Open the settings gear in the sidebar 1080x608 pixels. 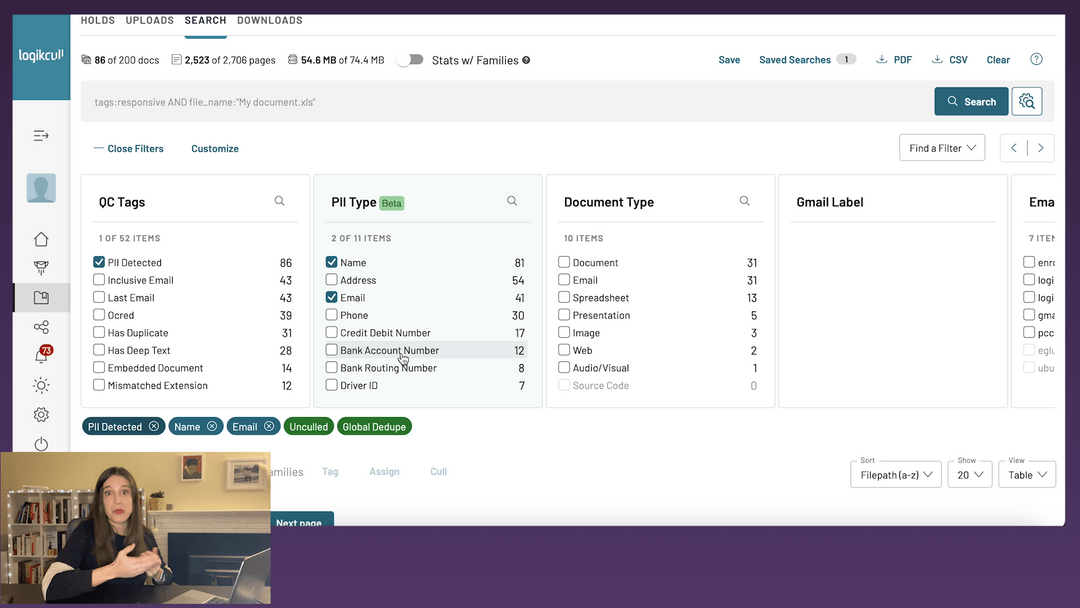41,414
